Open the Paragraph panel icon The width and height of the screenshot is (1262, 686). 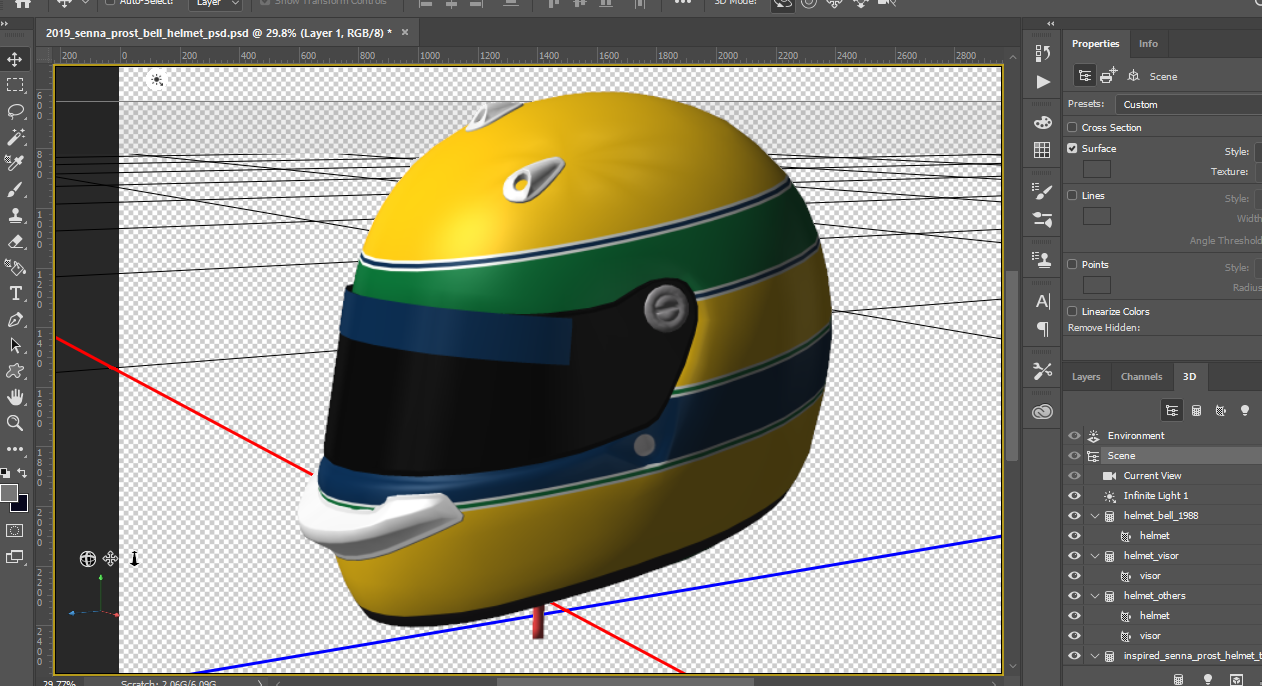click(1043, 328)
